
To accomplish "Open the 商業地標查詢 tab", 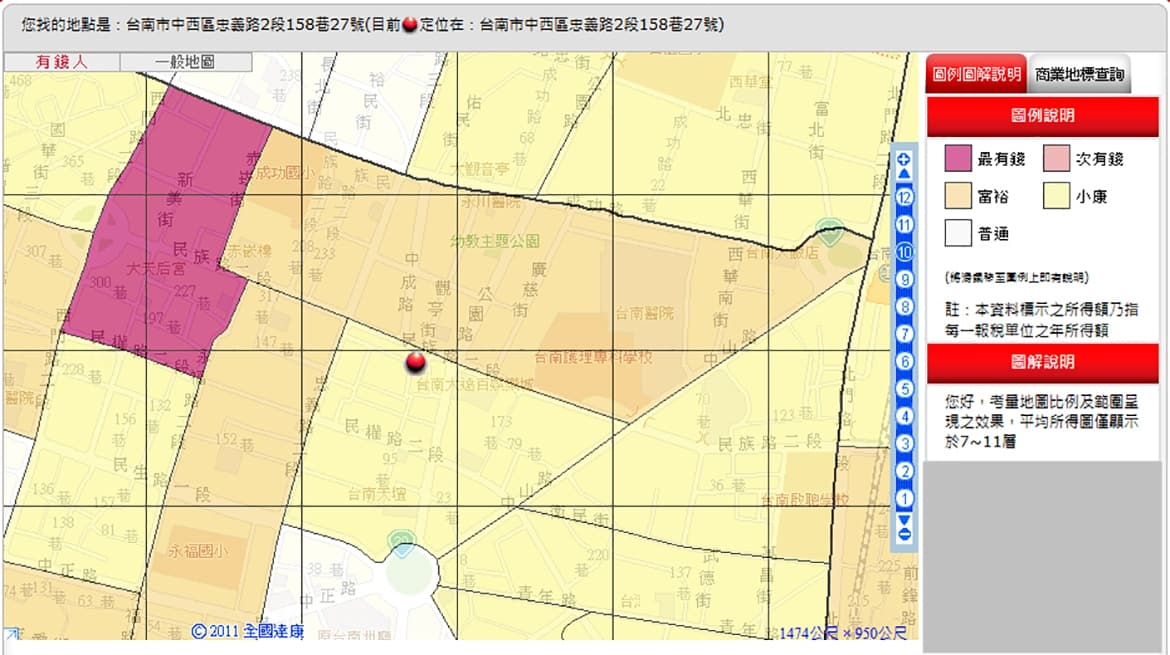I will pyautogui.click(x=1079, y=74).
